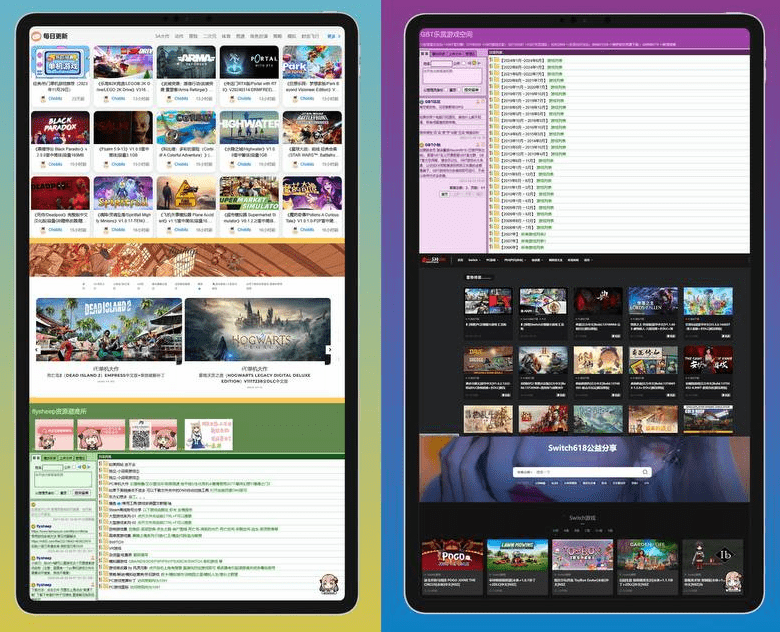Image resolution: width=780 pixels, height=632 pixels.
Task: Open the first folder icon in the flysheep list
Action: tap(102, 465)
